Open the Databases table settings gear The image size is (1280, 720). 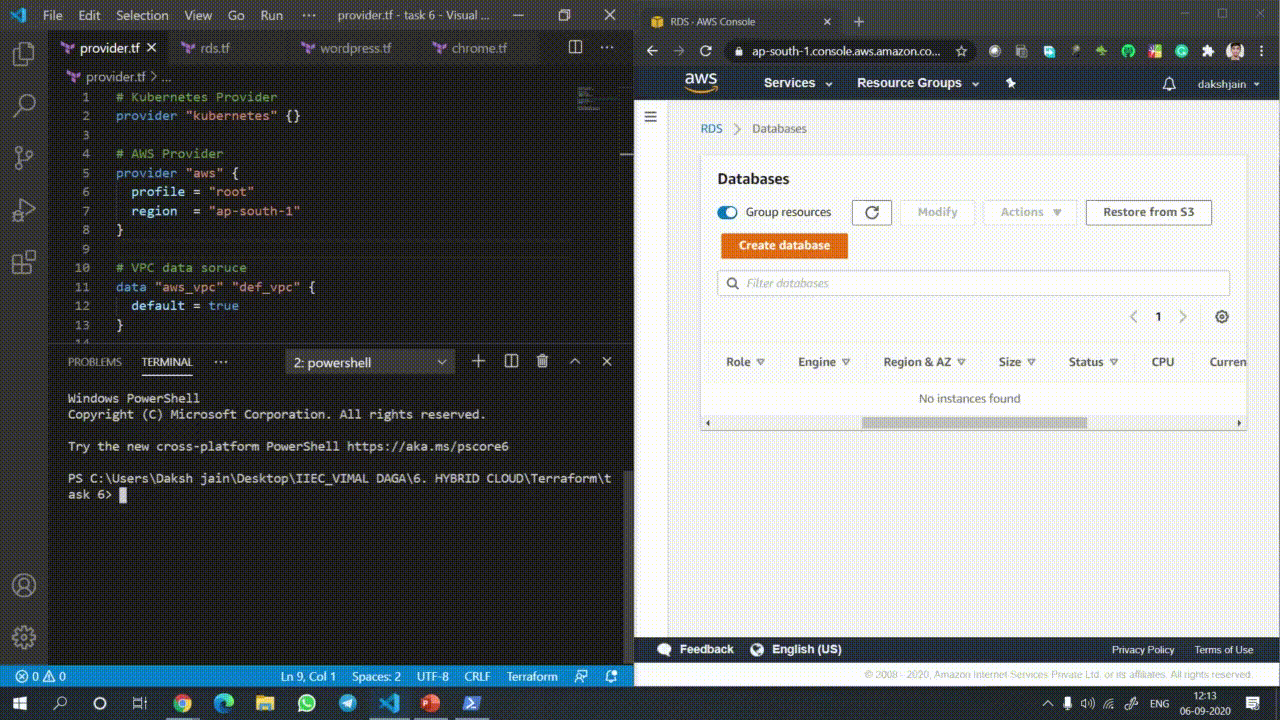[1222, 317]
